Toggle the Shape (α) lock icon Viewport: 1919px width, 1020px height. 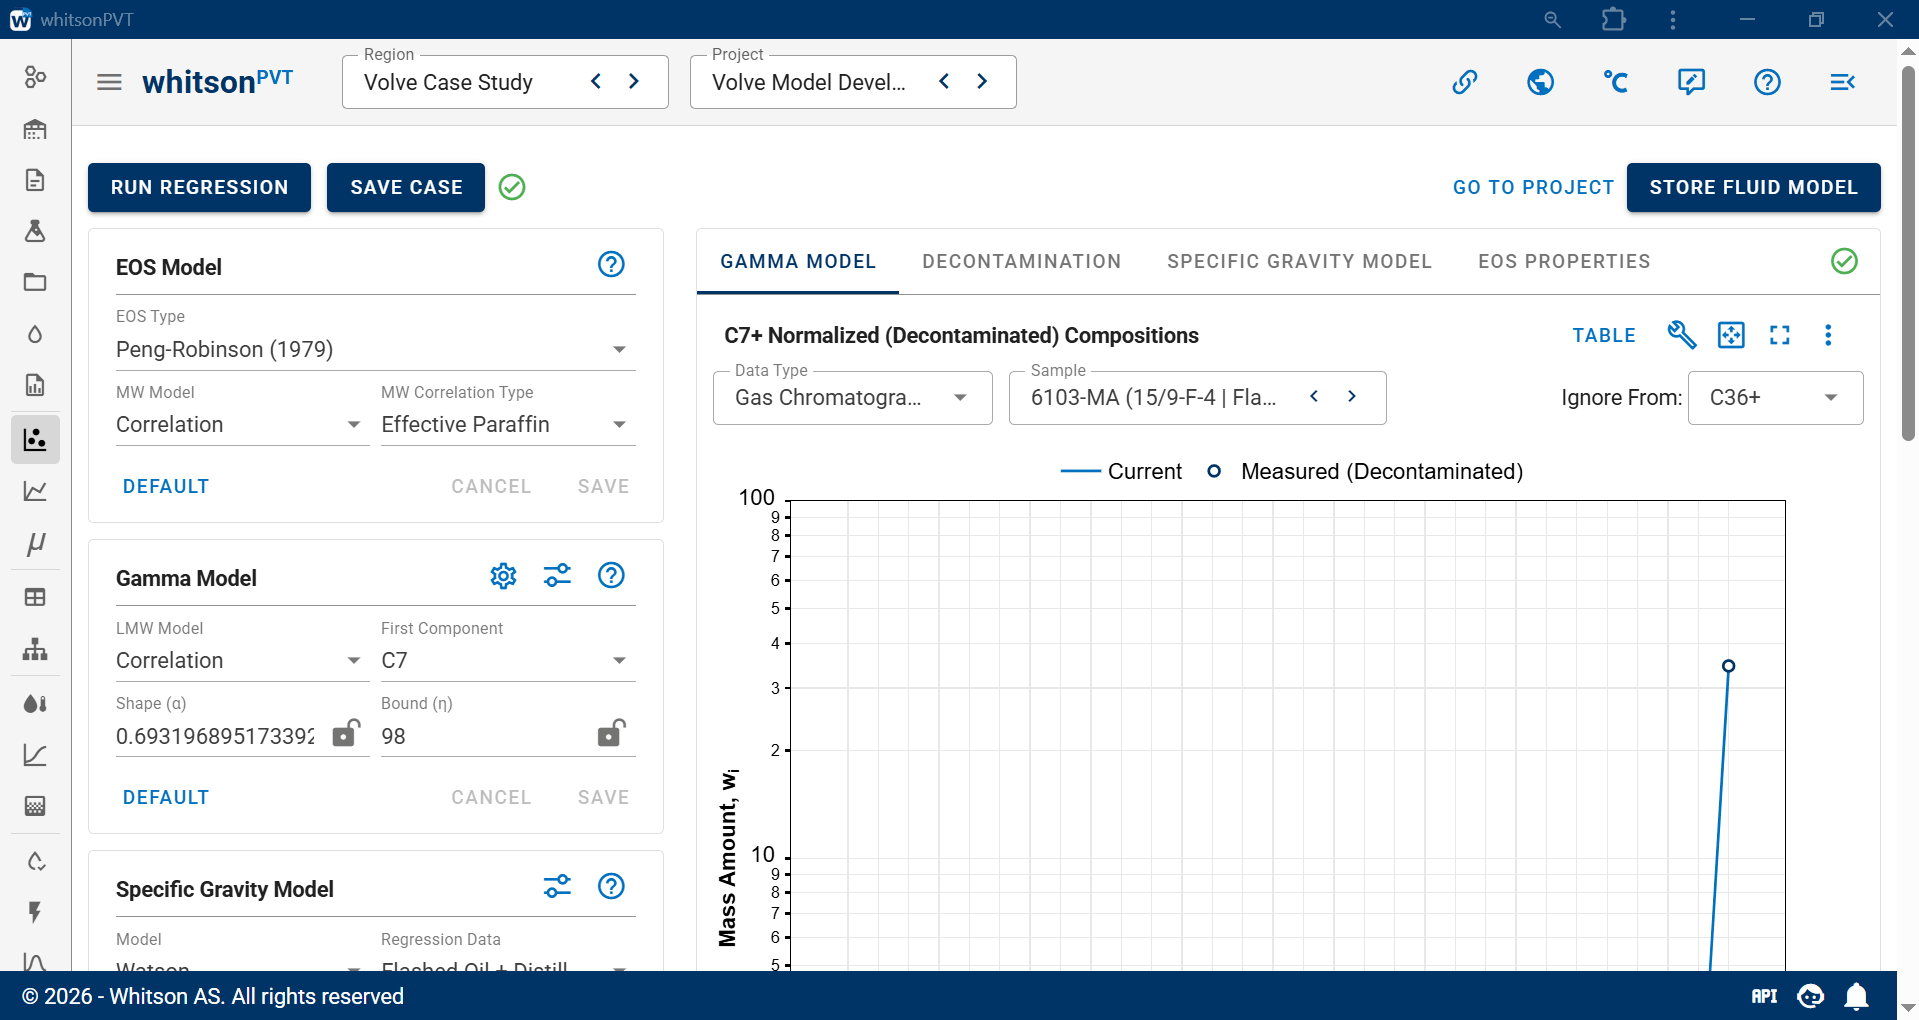[346, 733]
